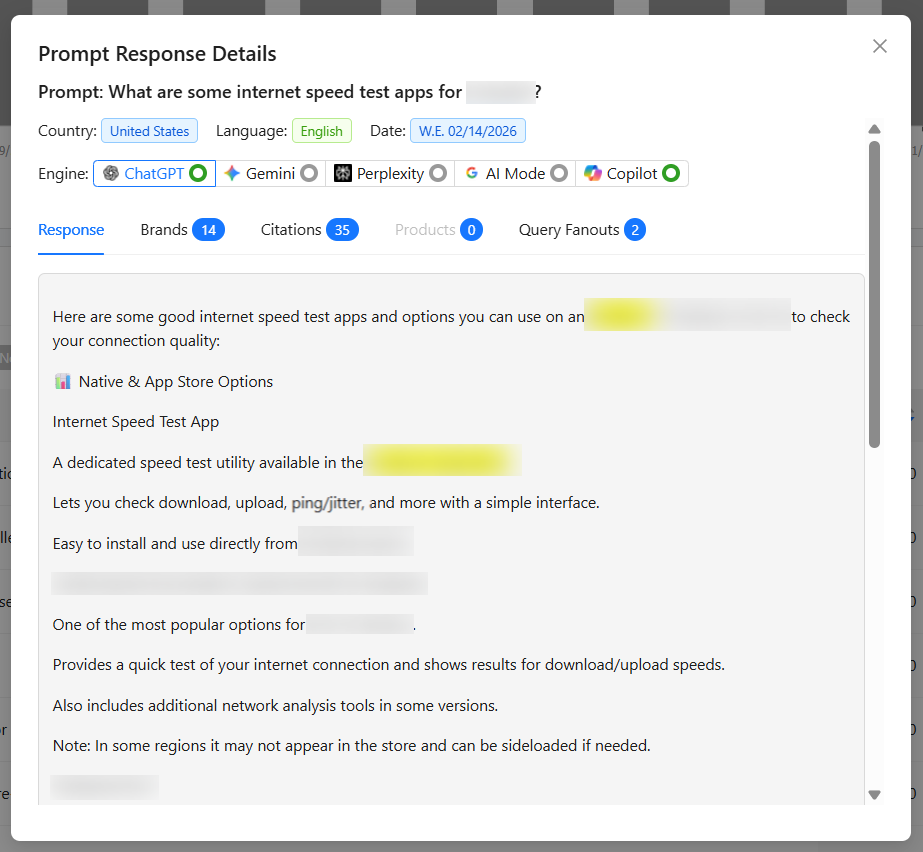Click the Gemini sparkle icon

[232, 174]
